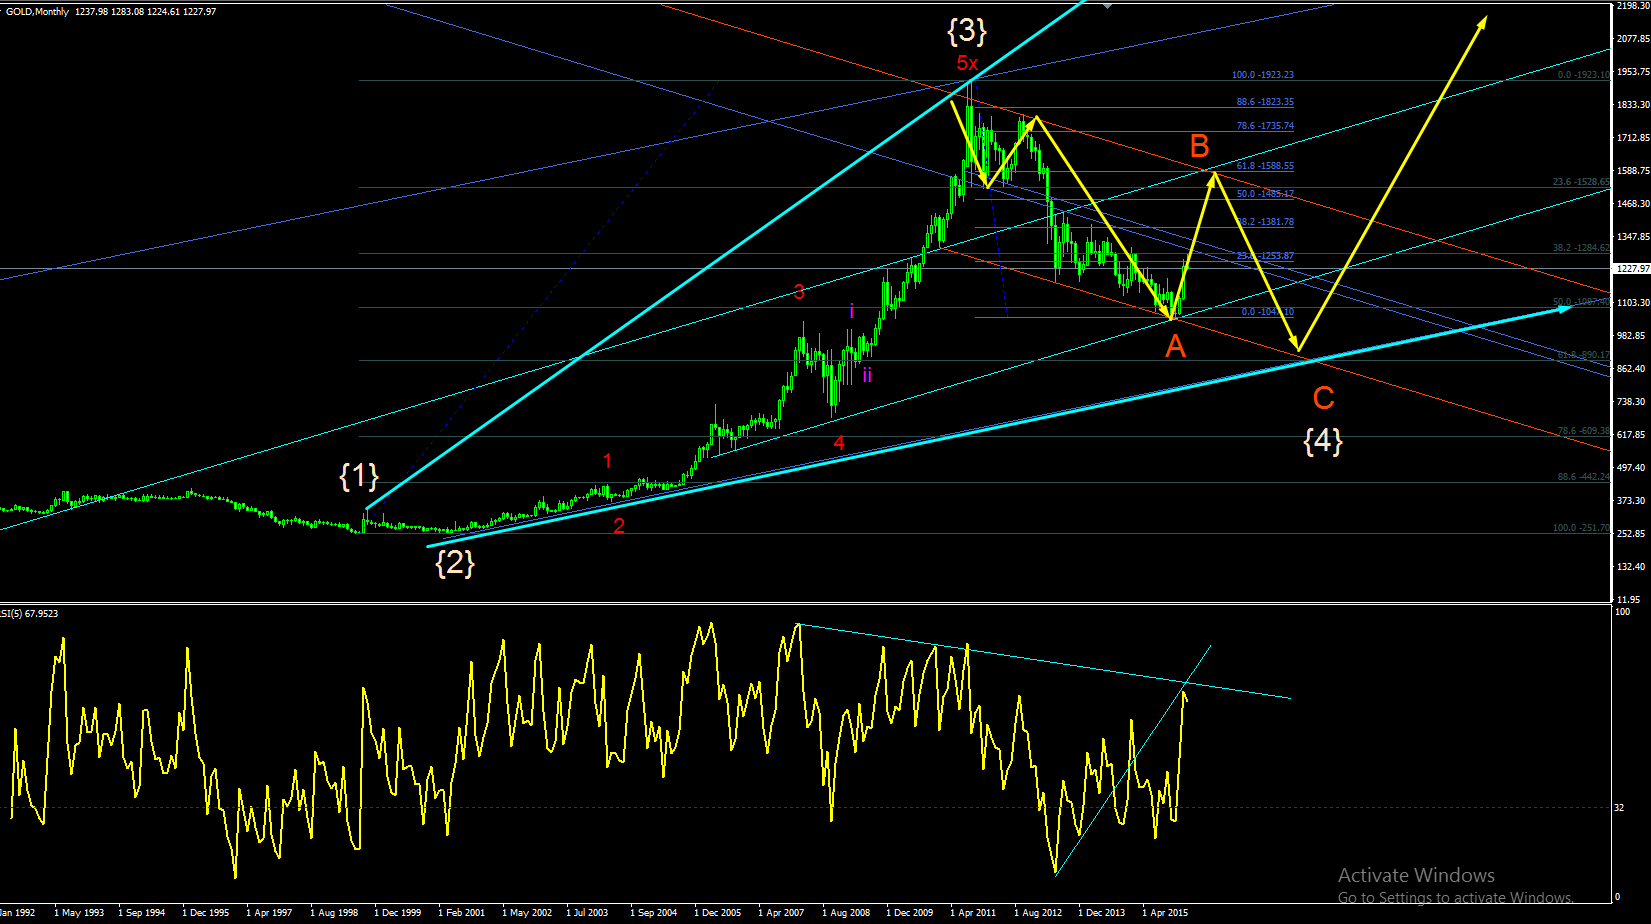Click 1833.30 on the price axis
1651x924 pixels.
pos(1632,105)
